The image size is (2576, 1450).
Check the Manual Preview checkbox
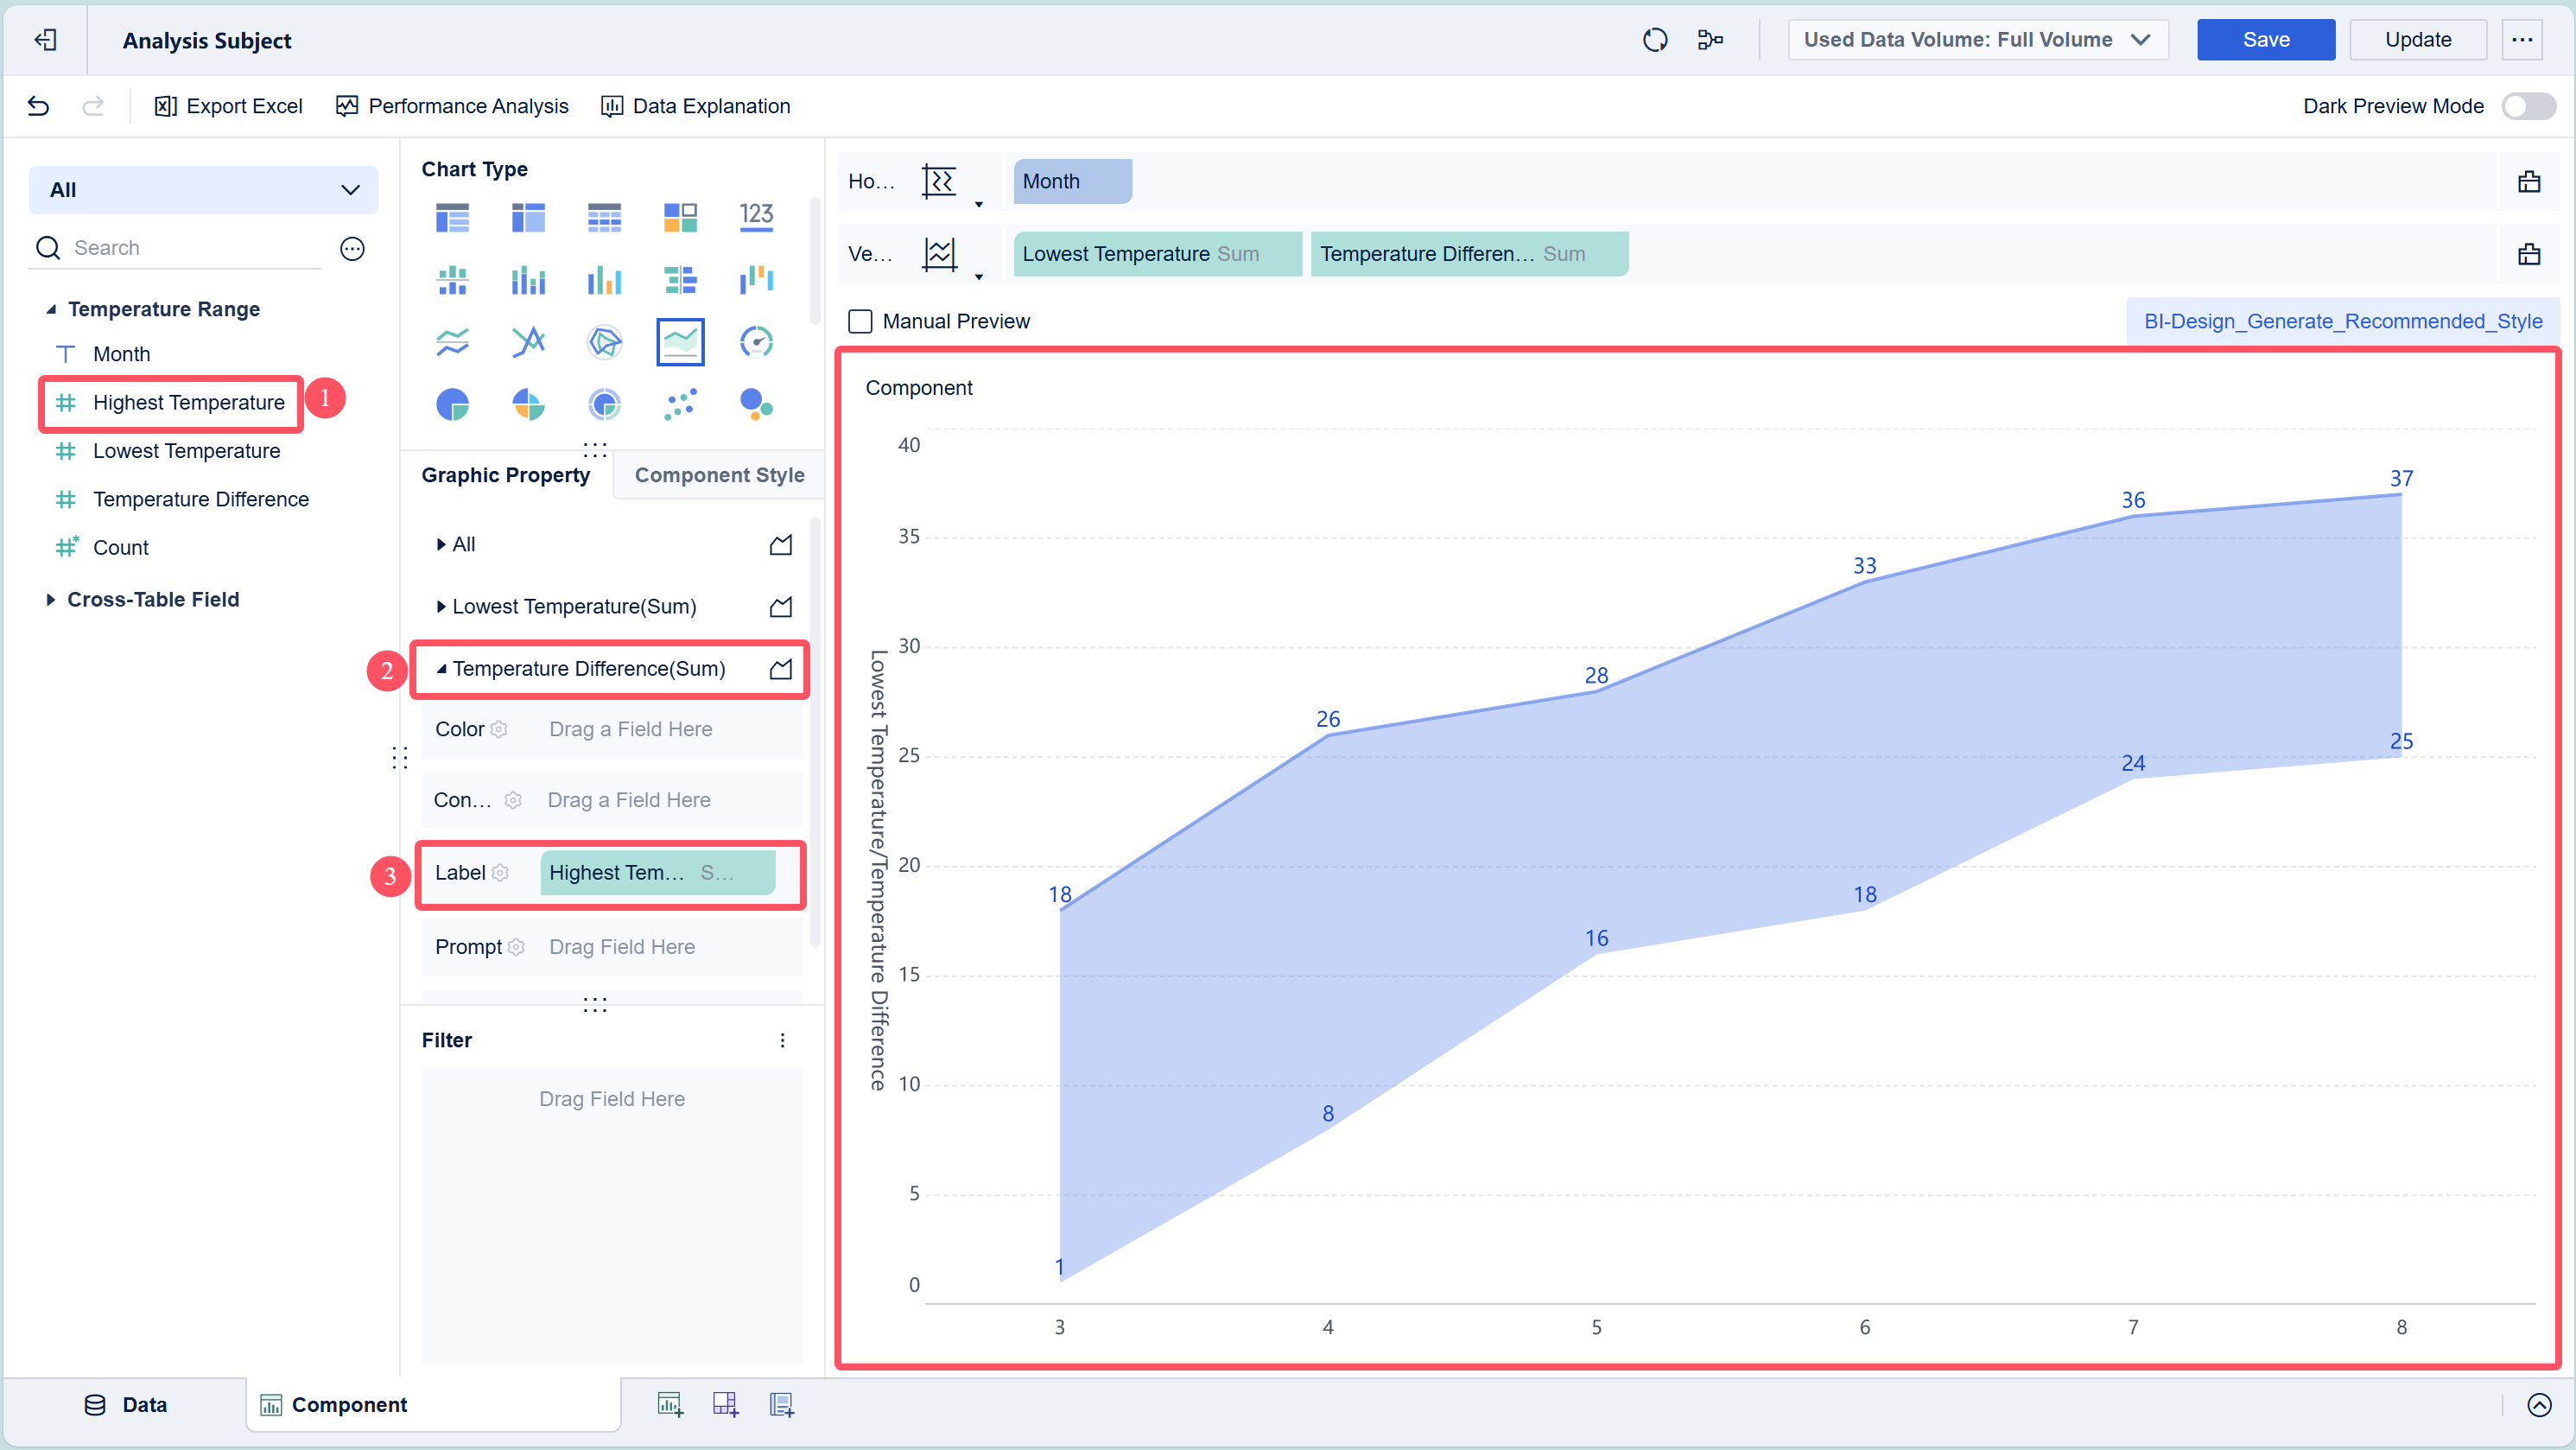click(x=860, y=321)
